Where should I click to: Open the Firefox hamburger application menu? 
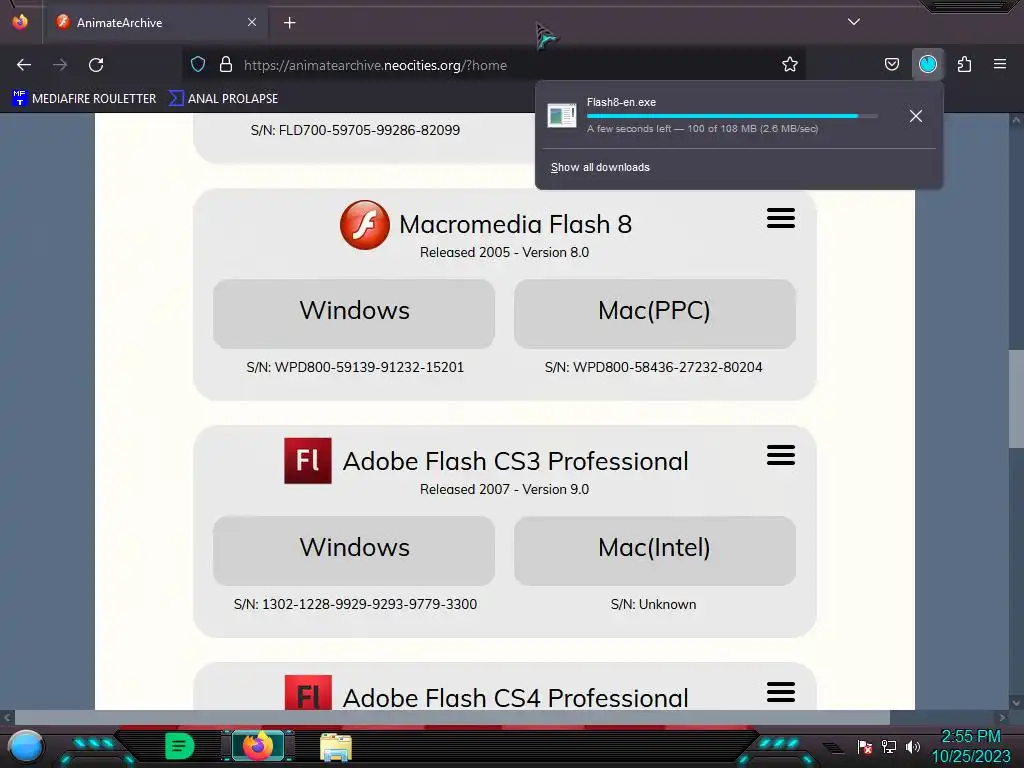(1000, 65)
